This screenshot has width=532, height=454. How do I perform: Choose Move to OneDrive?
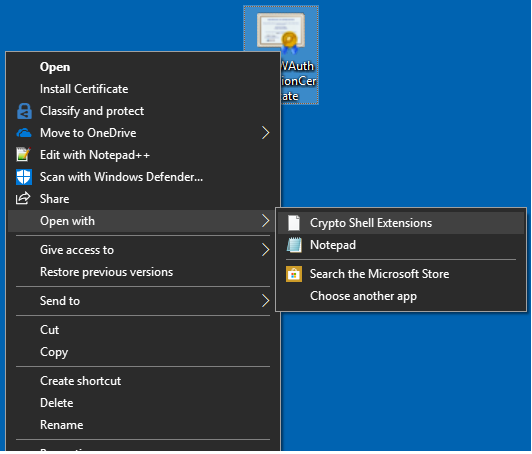(x=143, y=133)
